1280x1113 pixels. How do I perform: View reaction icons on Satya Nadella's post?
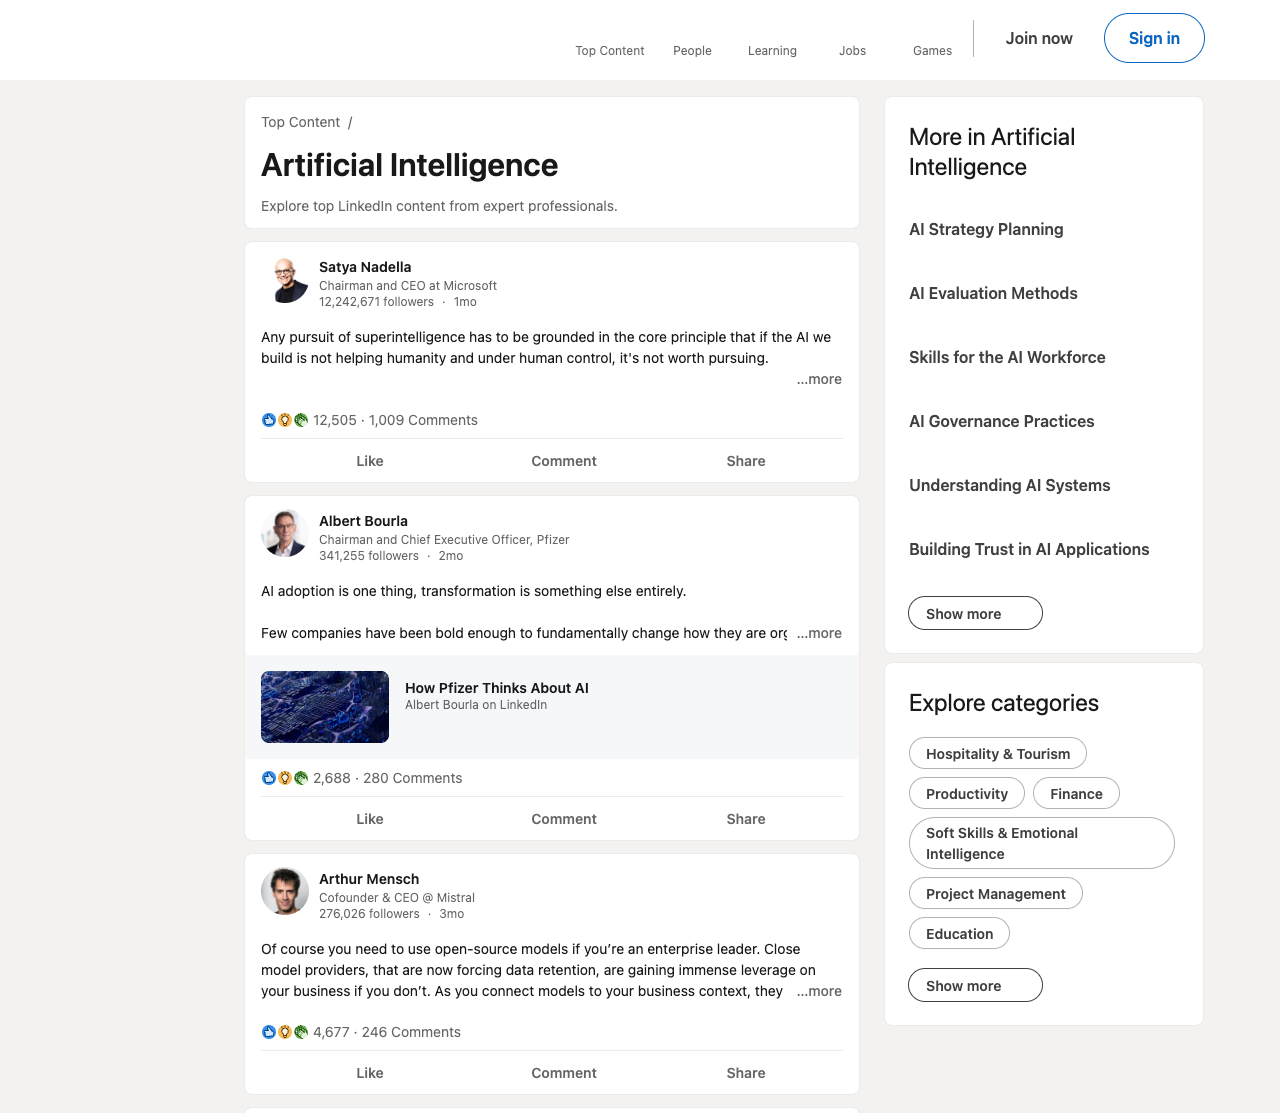click(285, 420)
